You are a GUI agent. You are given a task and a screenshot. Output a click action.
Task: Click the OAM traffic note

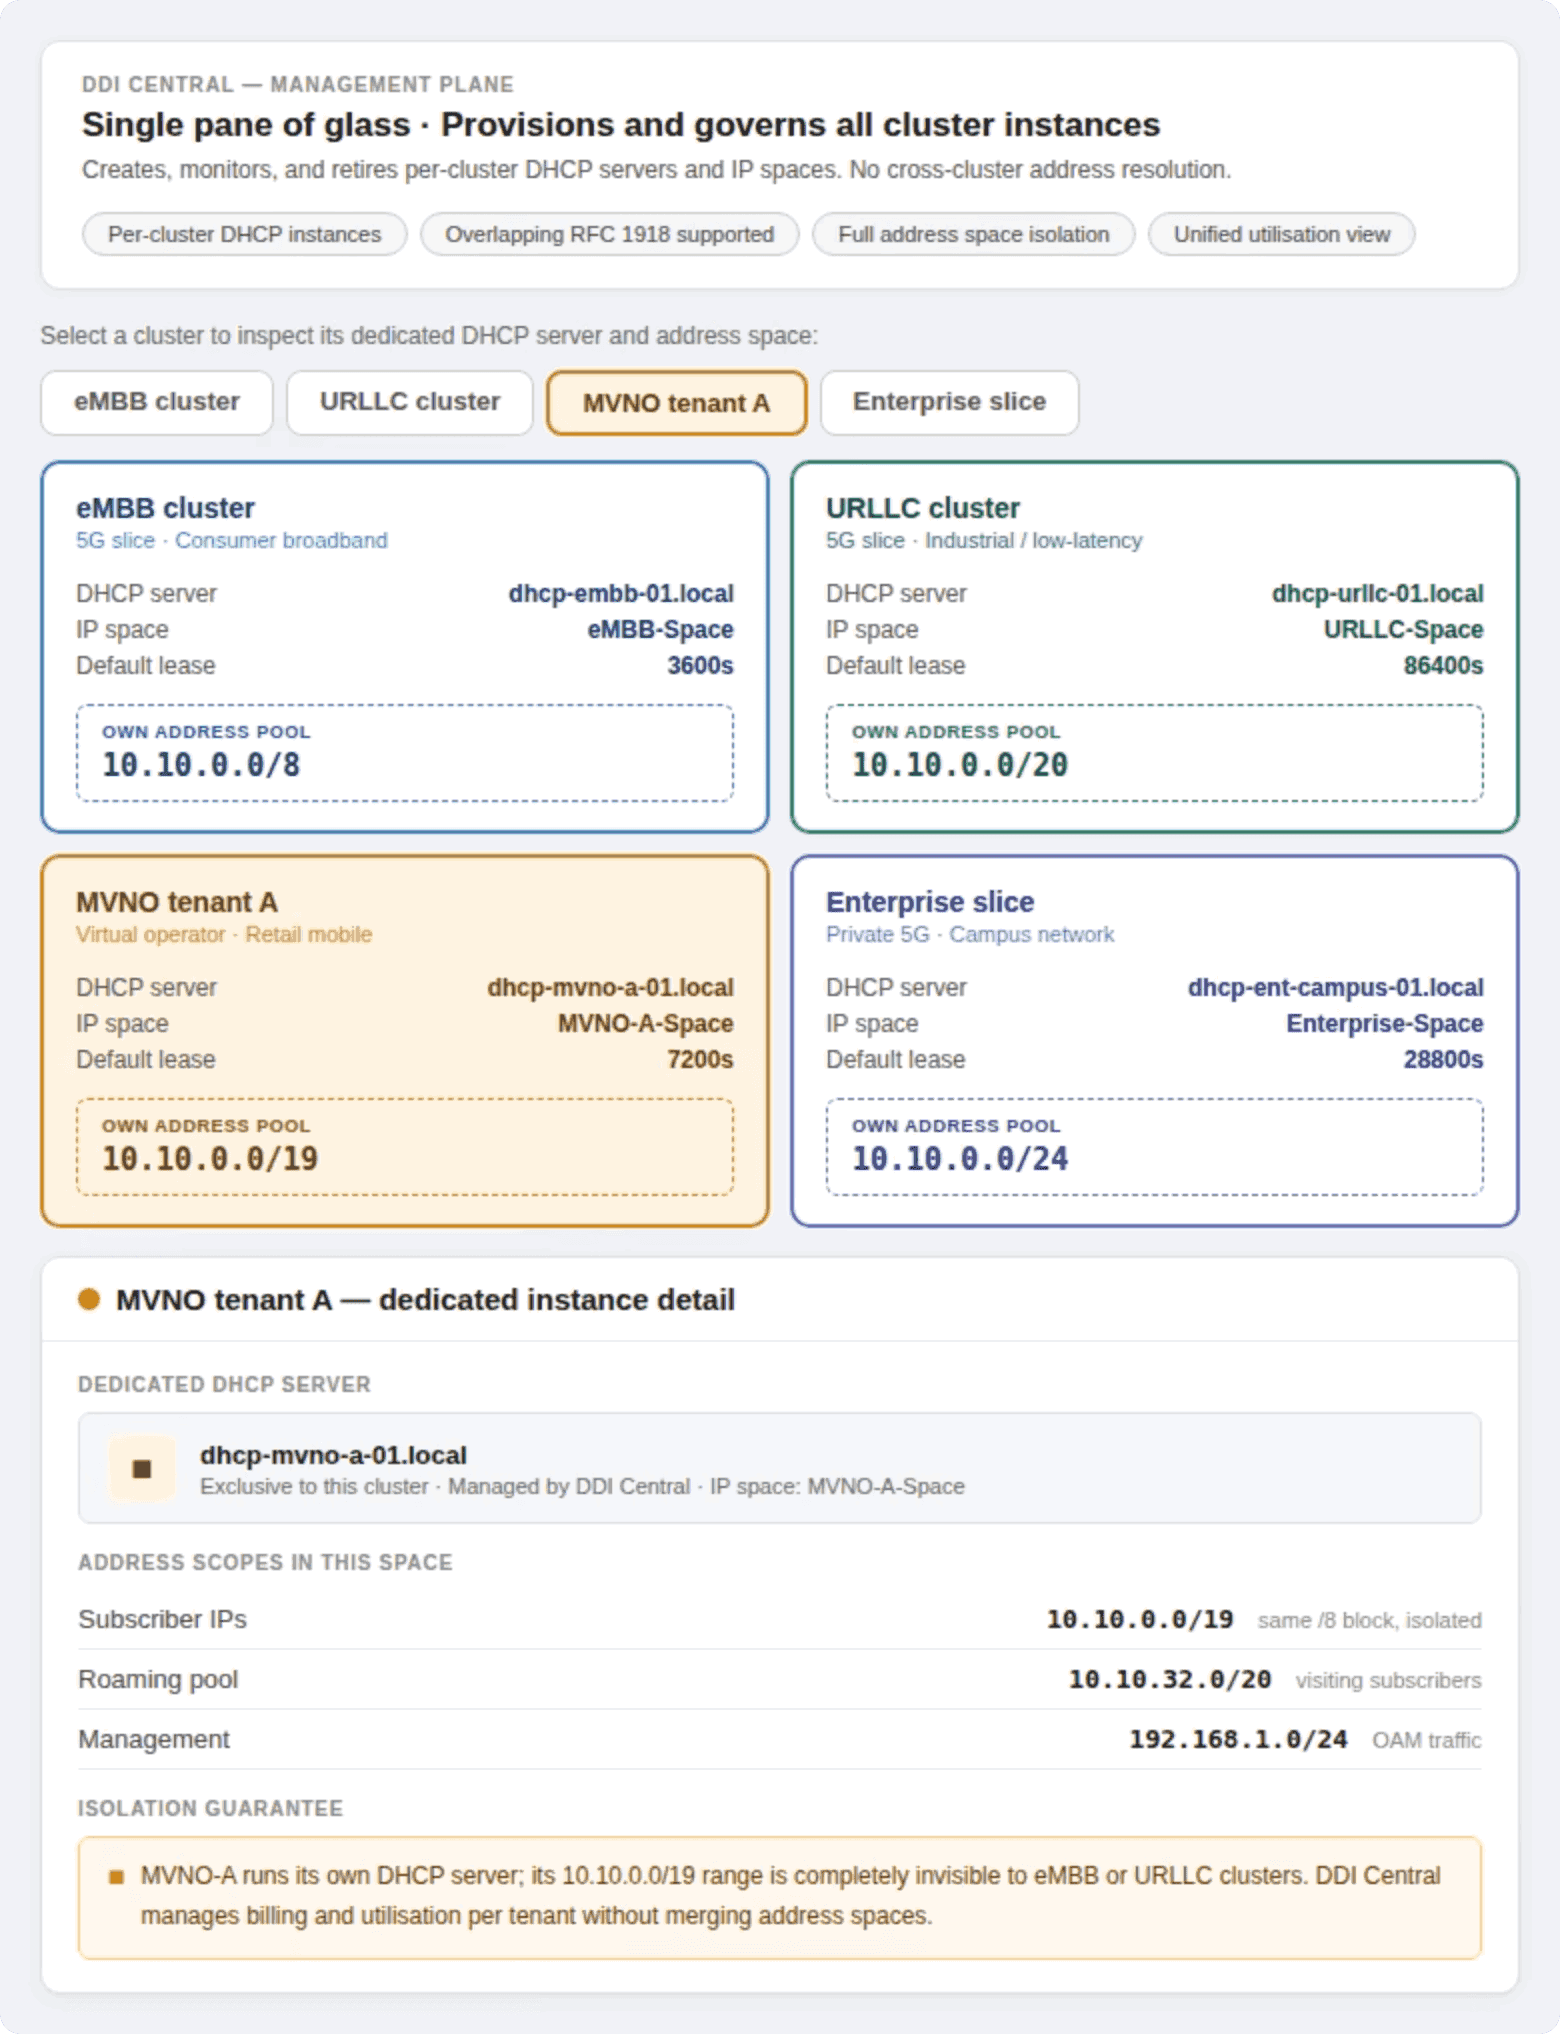click(1426, 1741)
